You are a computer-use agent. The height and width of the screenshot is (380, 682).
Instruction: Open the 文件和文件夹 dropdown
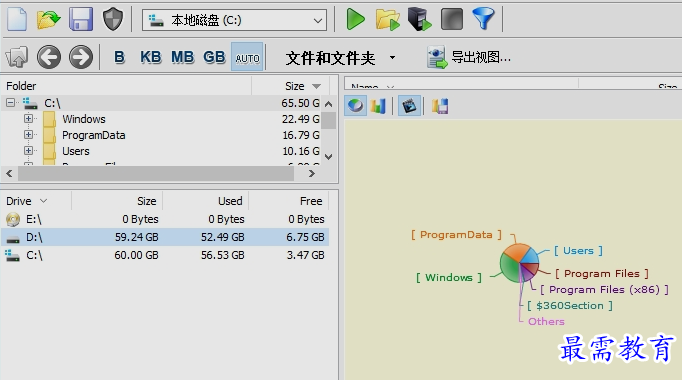click(341, 58)
